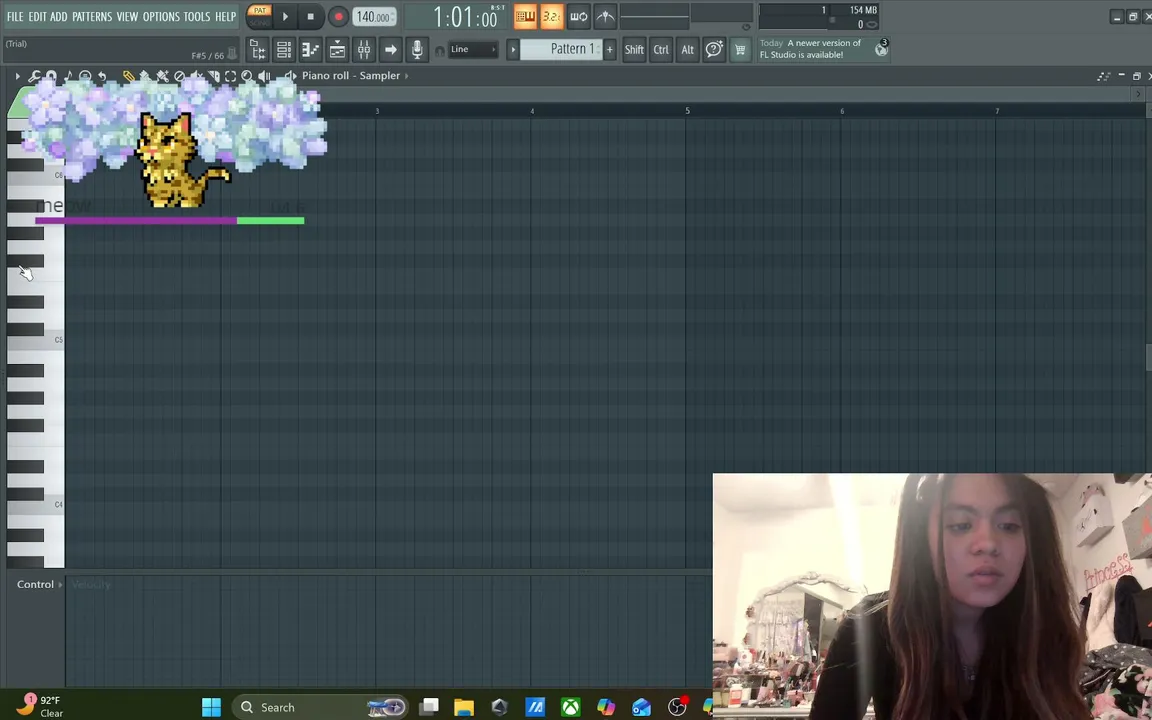Open the Windows Start button

click(212, 707)
